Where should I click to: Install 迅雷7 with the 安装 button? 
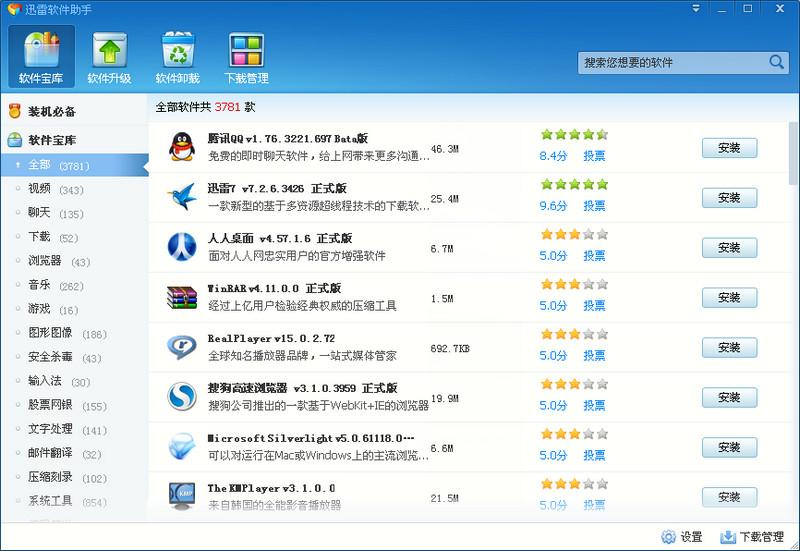(x=729, y=197)
